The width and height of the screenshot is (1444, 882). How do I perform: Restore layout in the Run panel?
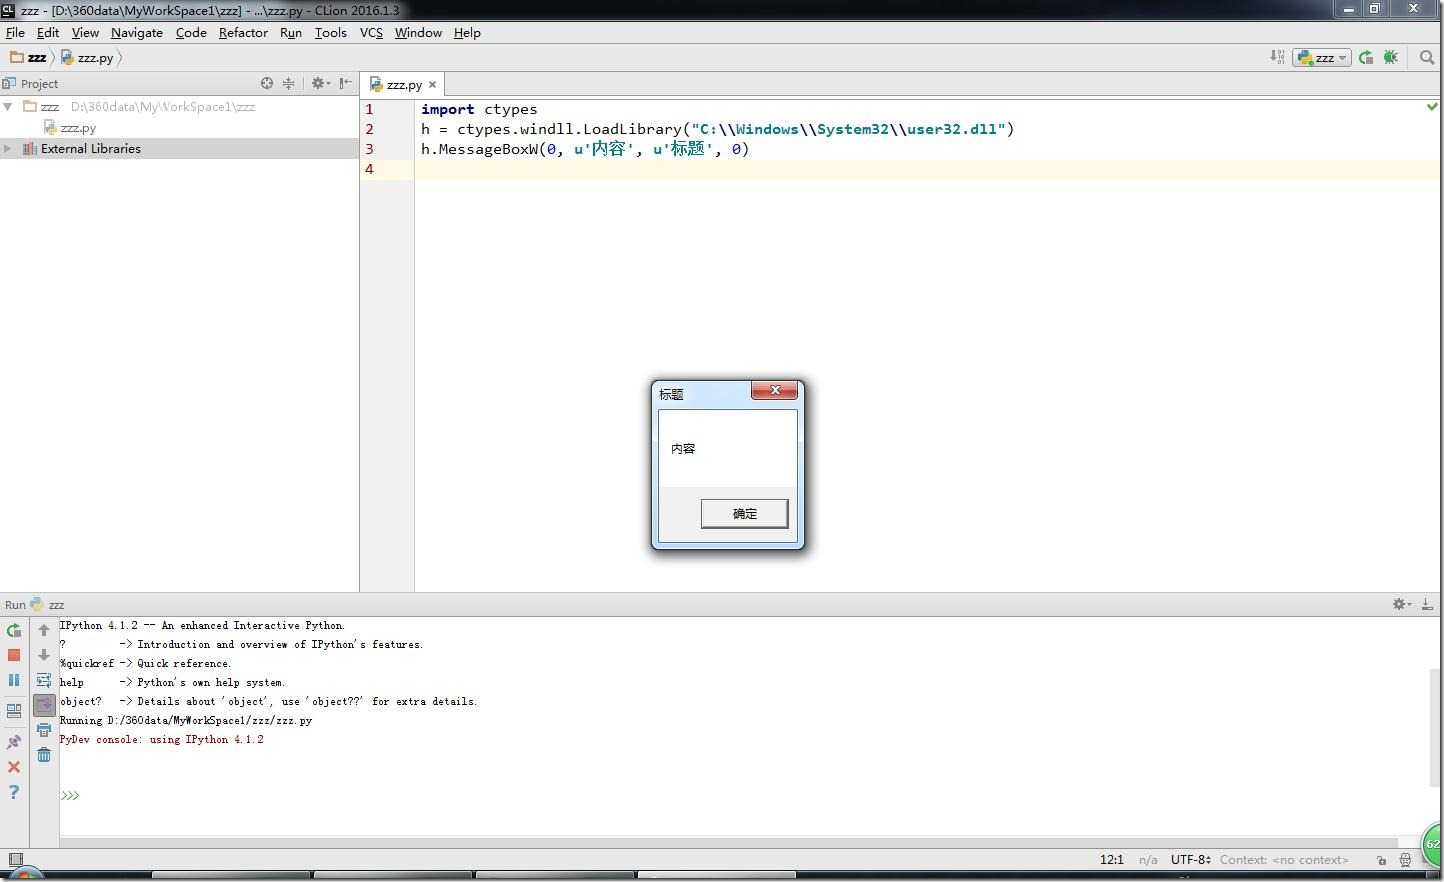point(14,711)
